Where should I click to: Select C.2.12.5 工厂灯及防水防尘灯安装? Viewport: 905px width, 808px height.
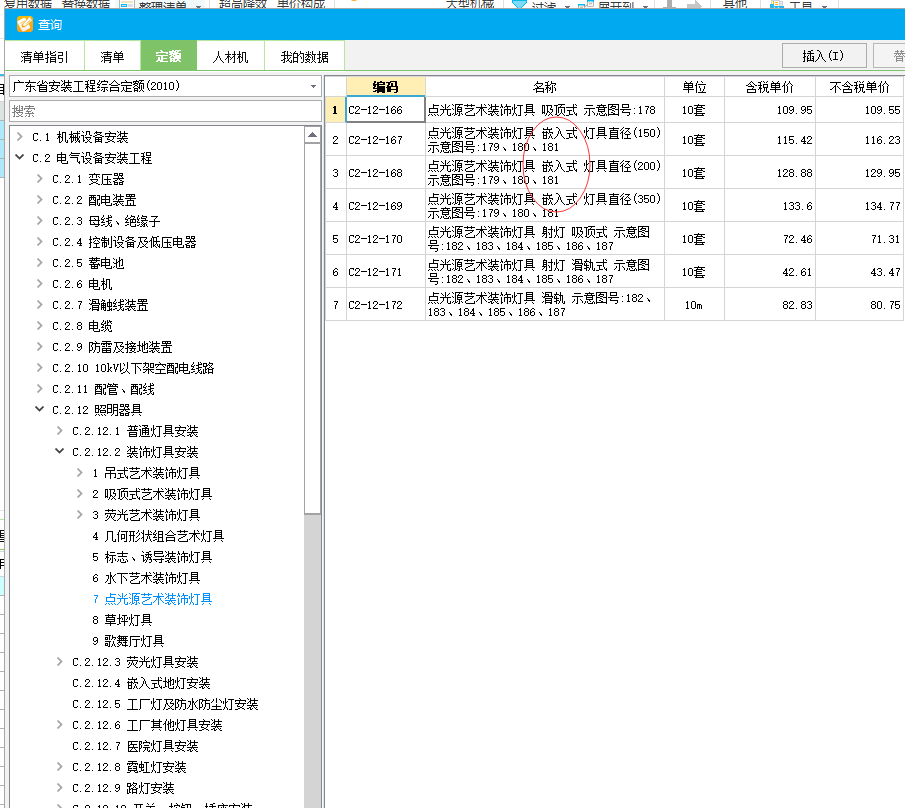(165, 704)
